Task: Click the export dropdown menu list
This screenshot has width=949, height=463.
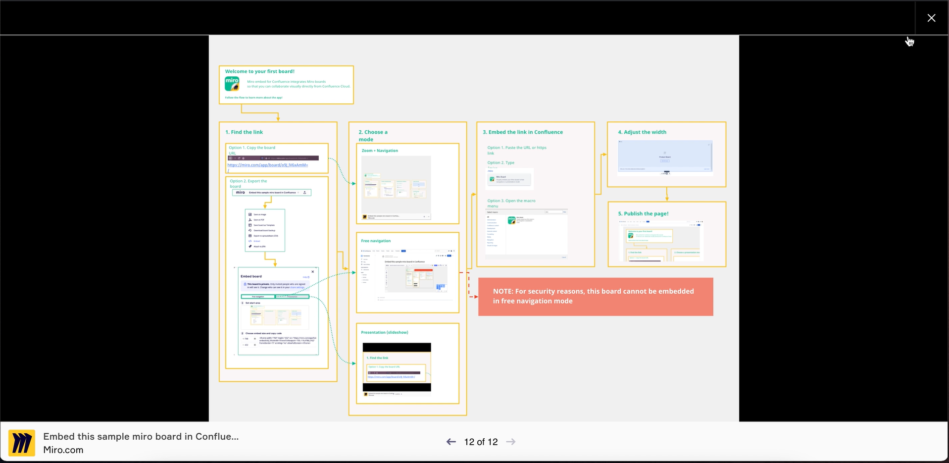Action: pyautogui.click(x=265, y=230)
